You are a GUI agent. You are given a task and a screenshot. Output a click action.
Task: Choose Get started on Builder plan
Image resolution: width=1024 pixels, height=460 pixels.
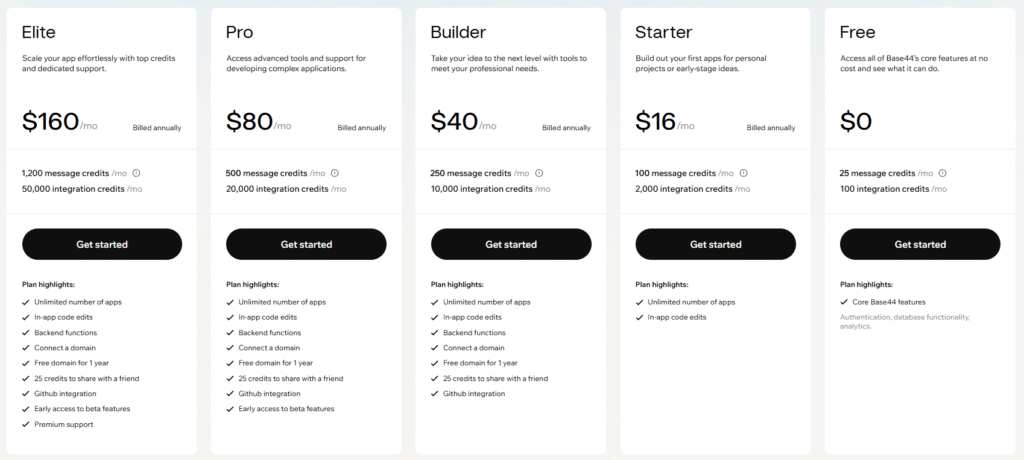pyautogui.click(x=511, y=244)
